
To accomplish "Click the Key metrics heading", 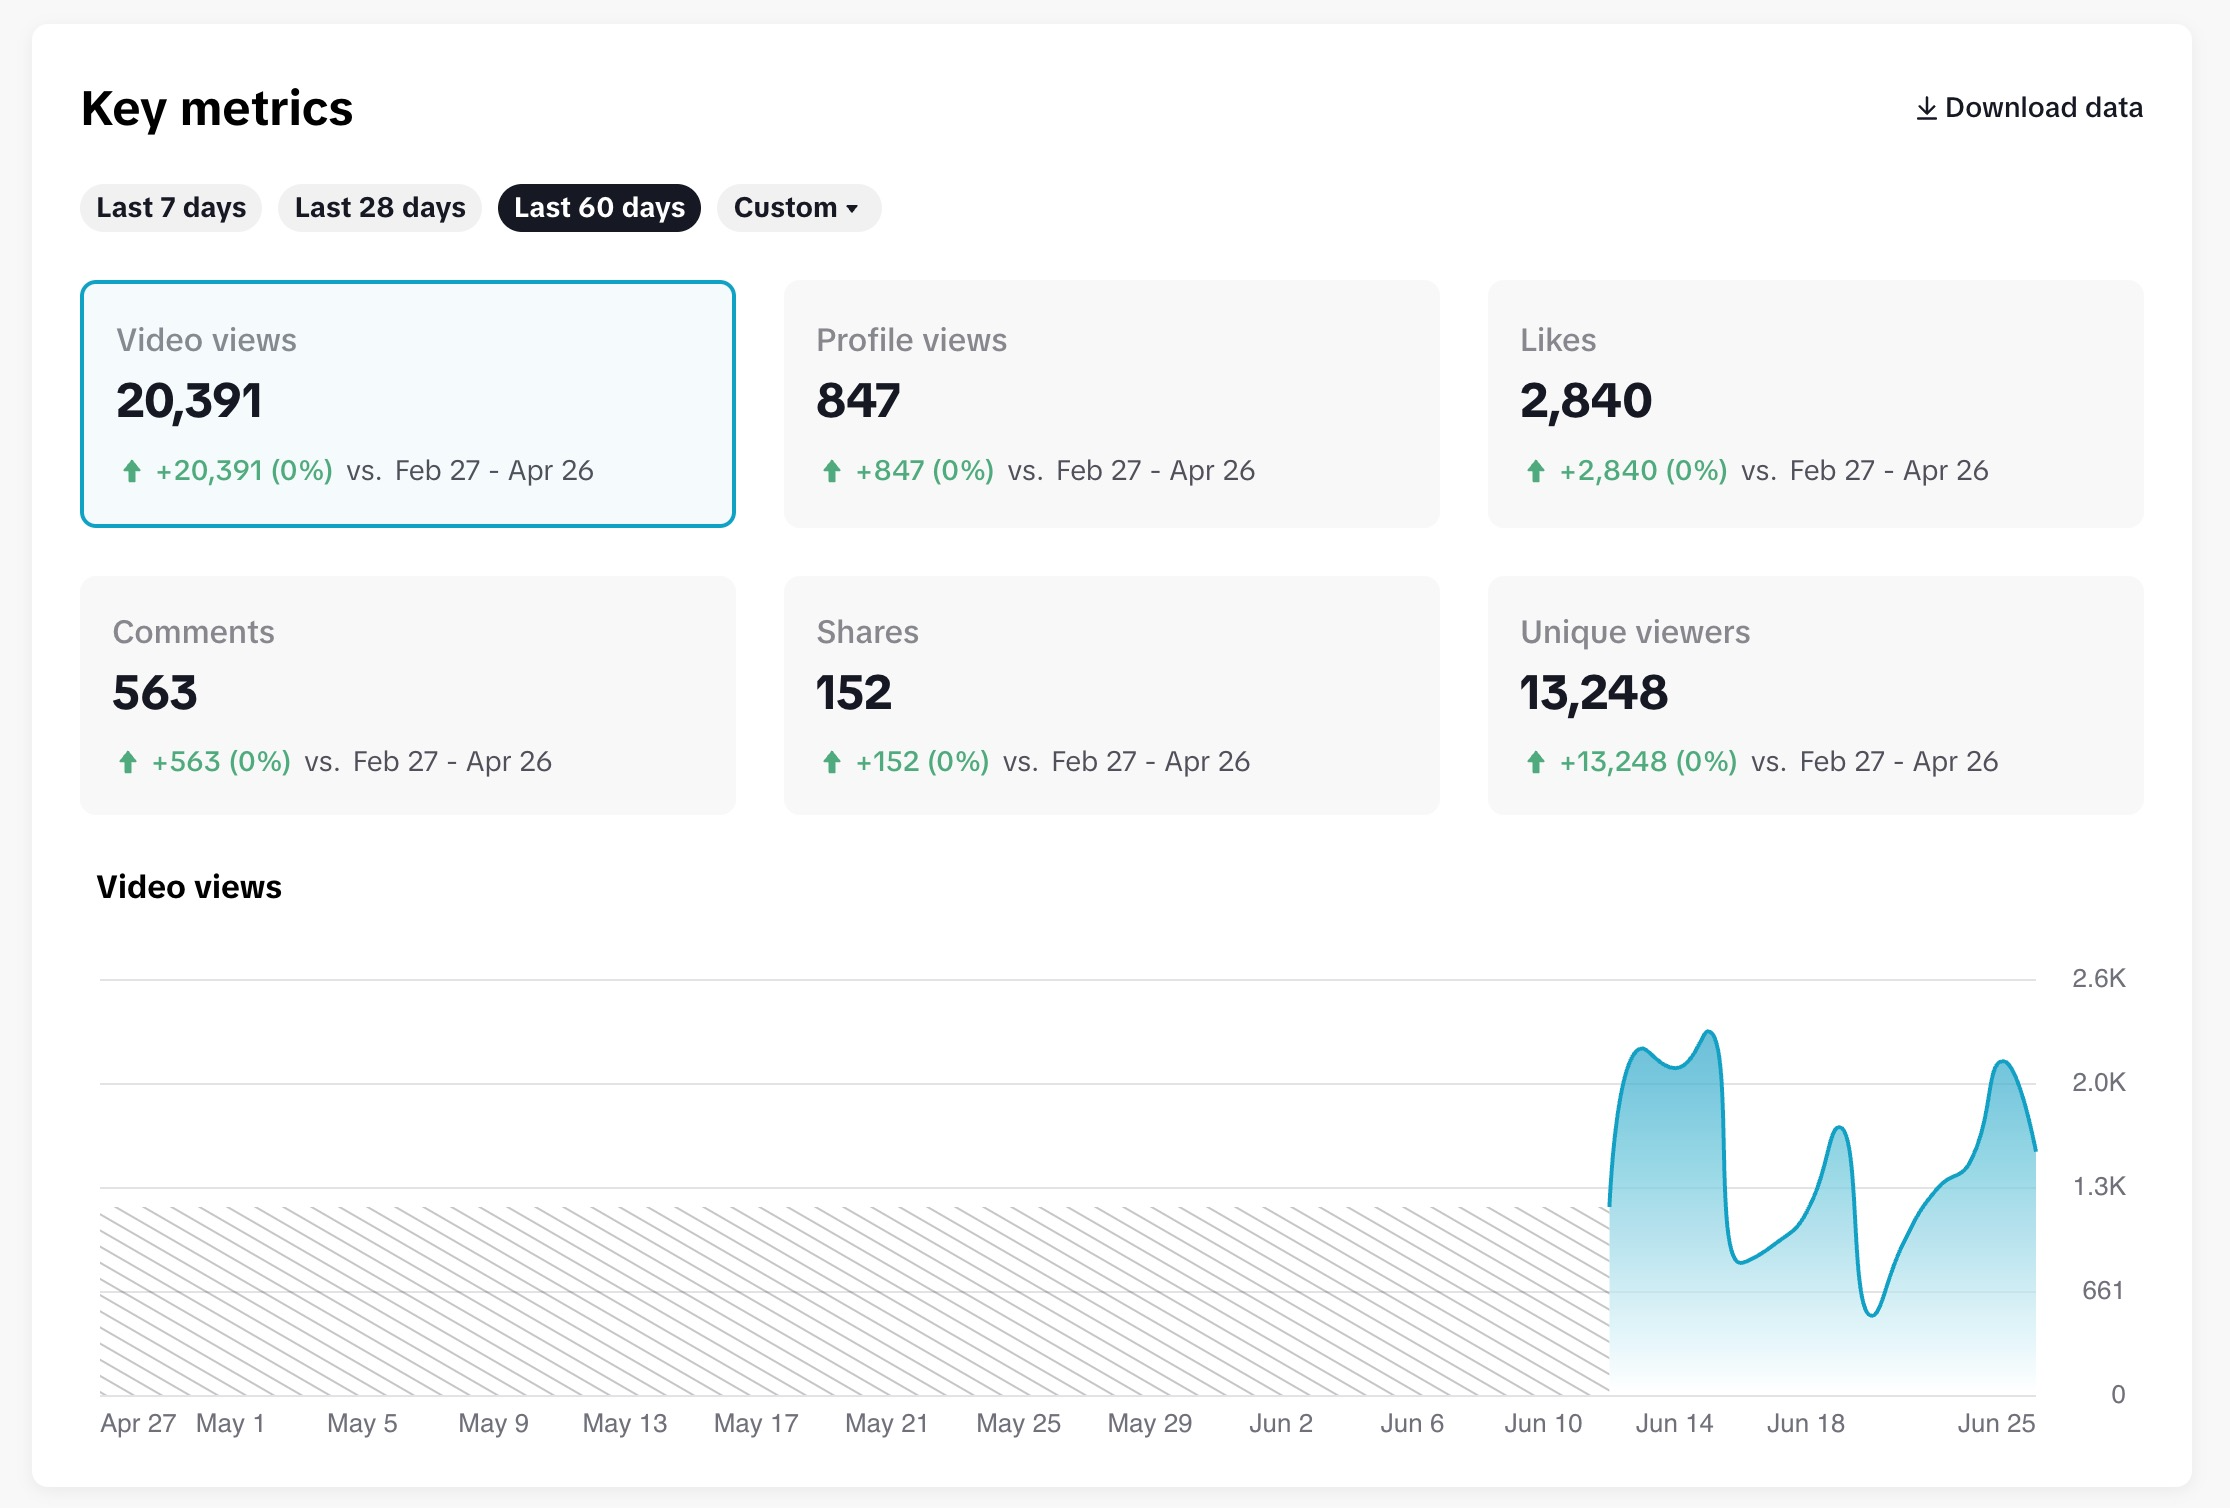I will pyautogui.click(x=217, y=108).
